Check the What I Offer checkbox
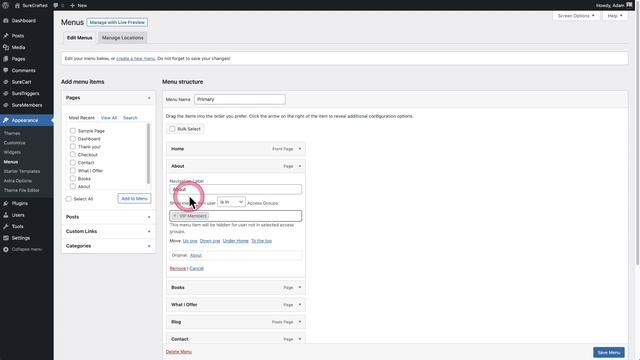Screen dimensions: 640x360 click(x=73, y=170)
